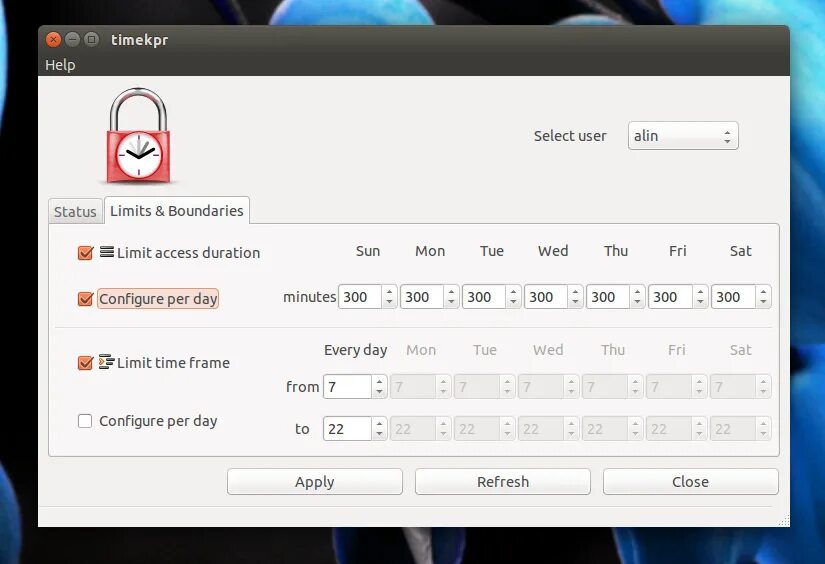
Task: Close the timekpr window with red button
Action: pyautogui.click(x=53, y=39)
